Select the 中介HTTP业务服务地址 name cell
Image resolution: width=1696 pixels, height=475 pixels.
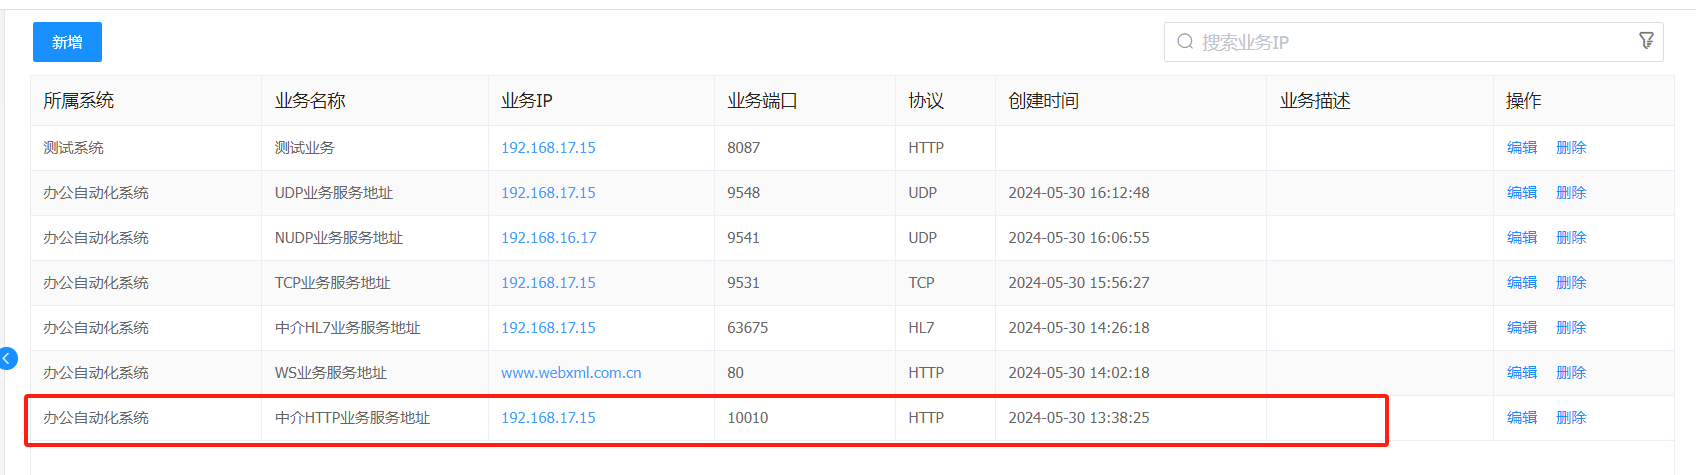click(352, 418)
